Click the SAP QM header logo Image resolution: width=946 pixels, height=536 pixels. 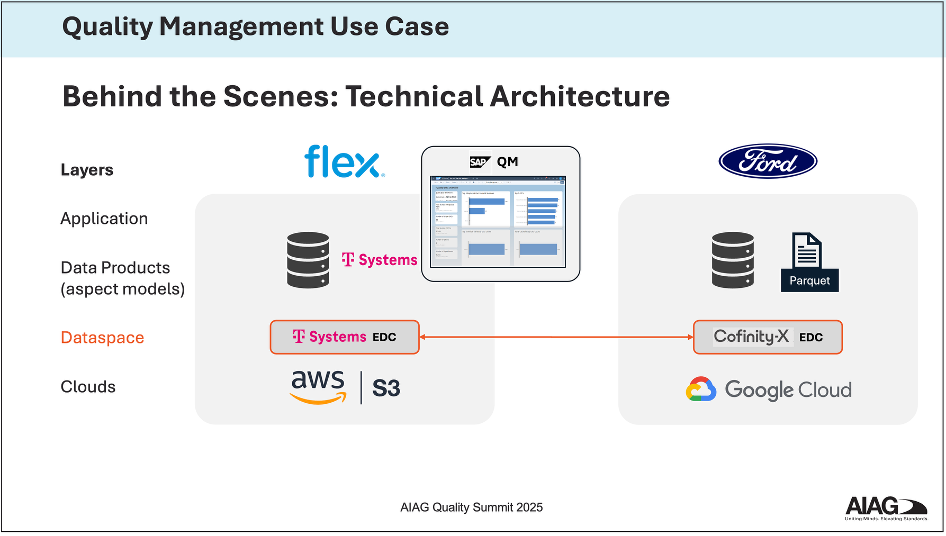[x=494, y=161]
